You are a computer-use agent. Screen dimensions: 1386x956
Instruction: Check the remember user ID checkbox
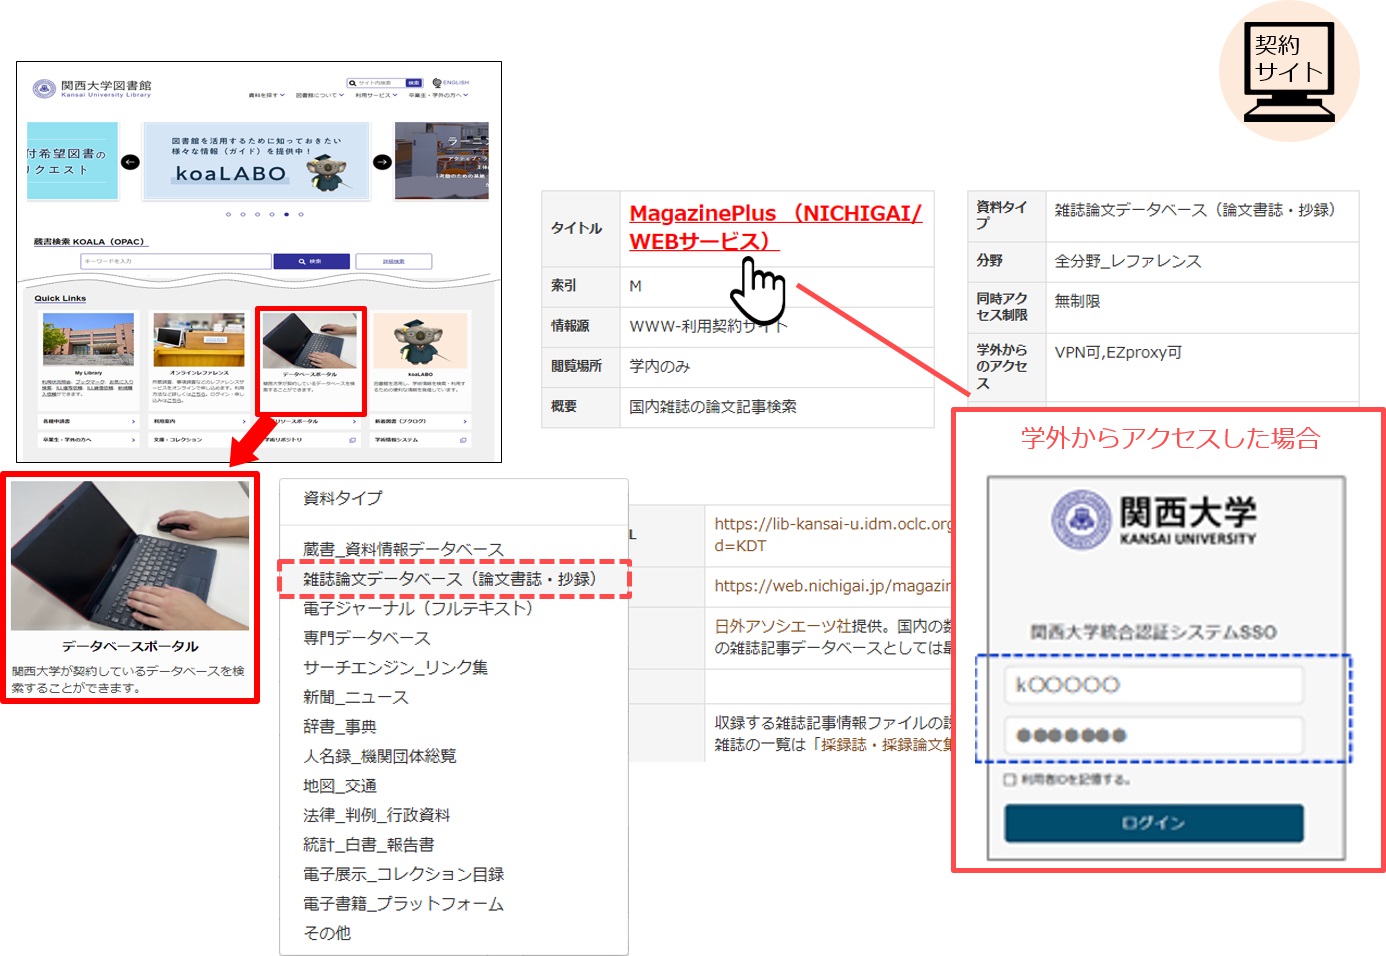tap(1010, 780)
